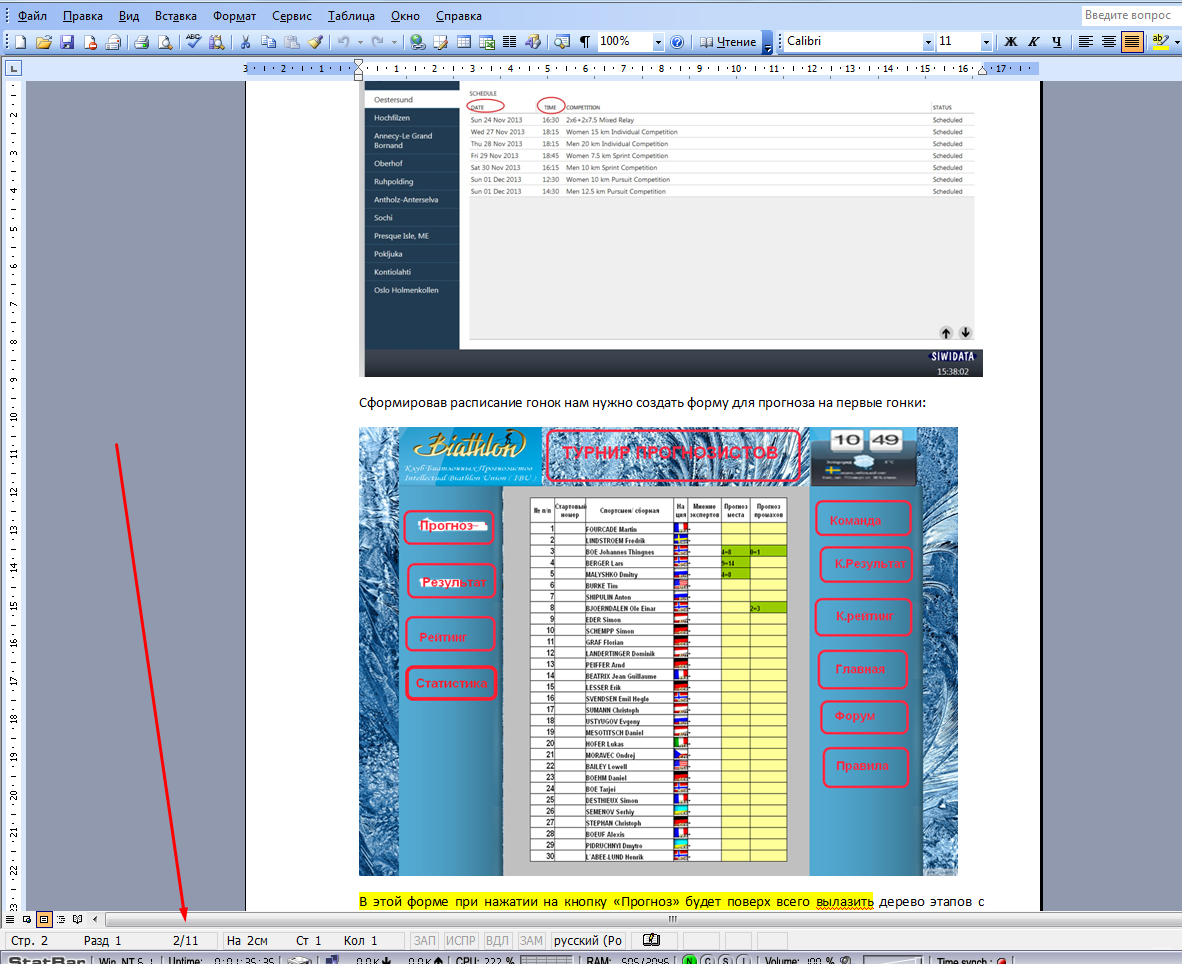This screenshot has width=1182, height=964.
Task: Click the Чтение reading mode button
Action: pos(729,42)
